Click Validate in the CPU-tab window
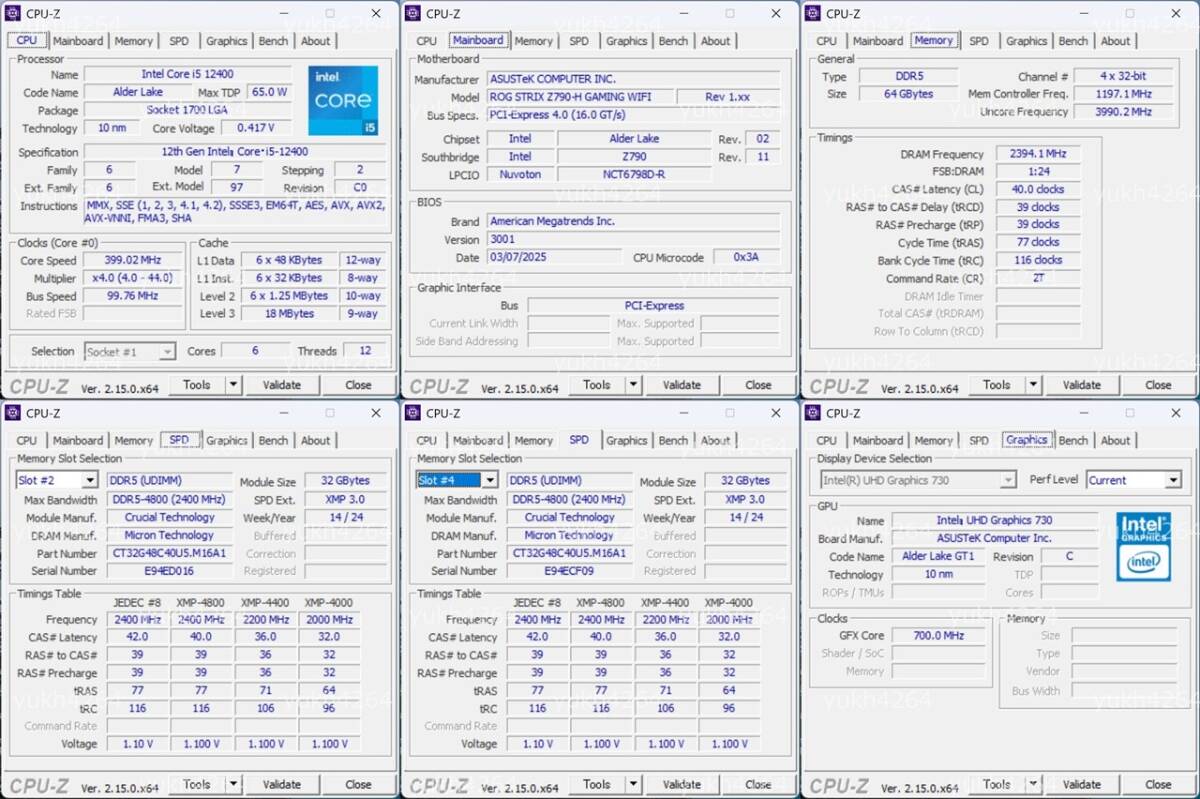The height and width of the screenshot is (799, 1200). [x=282, y=385]
